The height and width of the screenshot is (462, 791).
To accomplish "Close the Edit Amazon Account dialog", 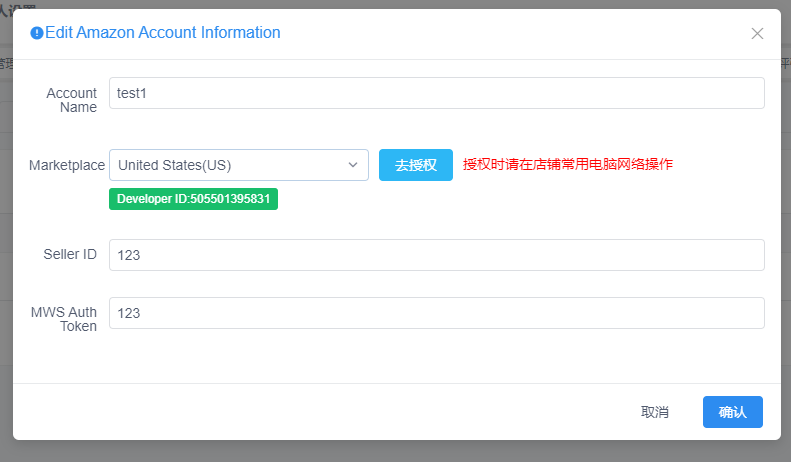I will coord(757,34).
